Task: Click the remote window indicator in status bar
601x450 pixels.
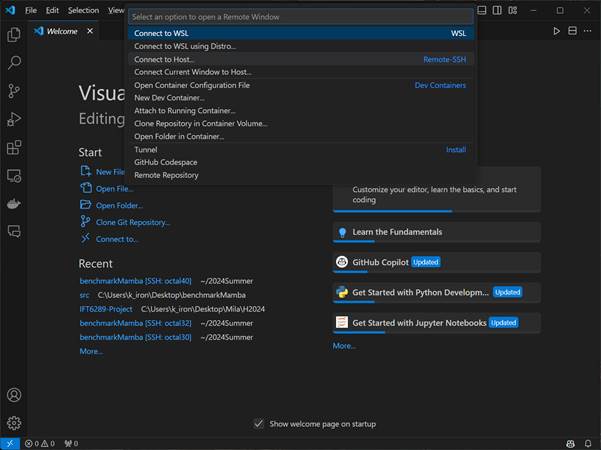Action: pyautogui.click(x=10, y=443)
